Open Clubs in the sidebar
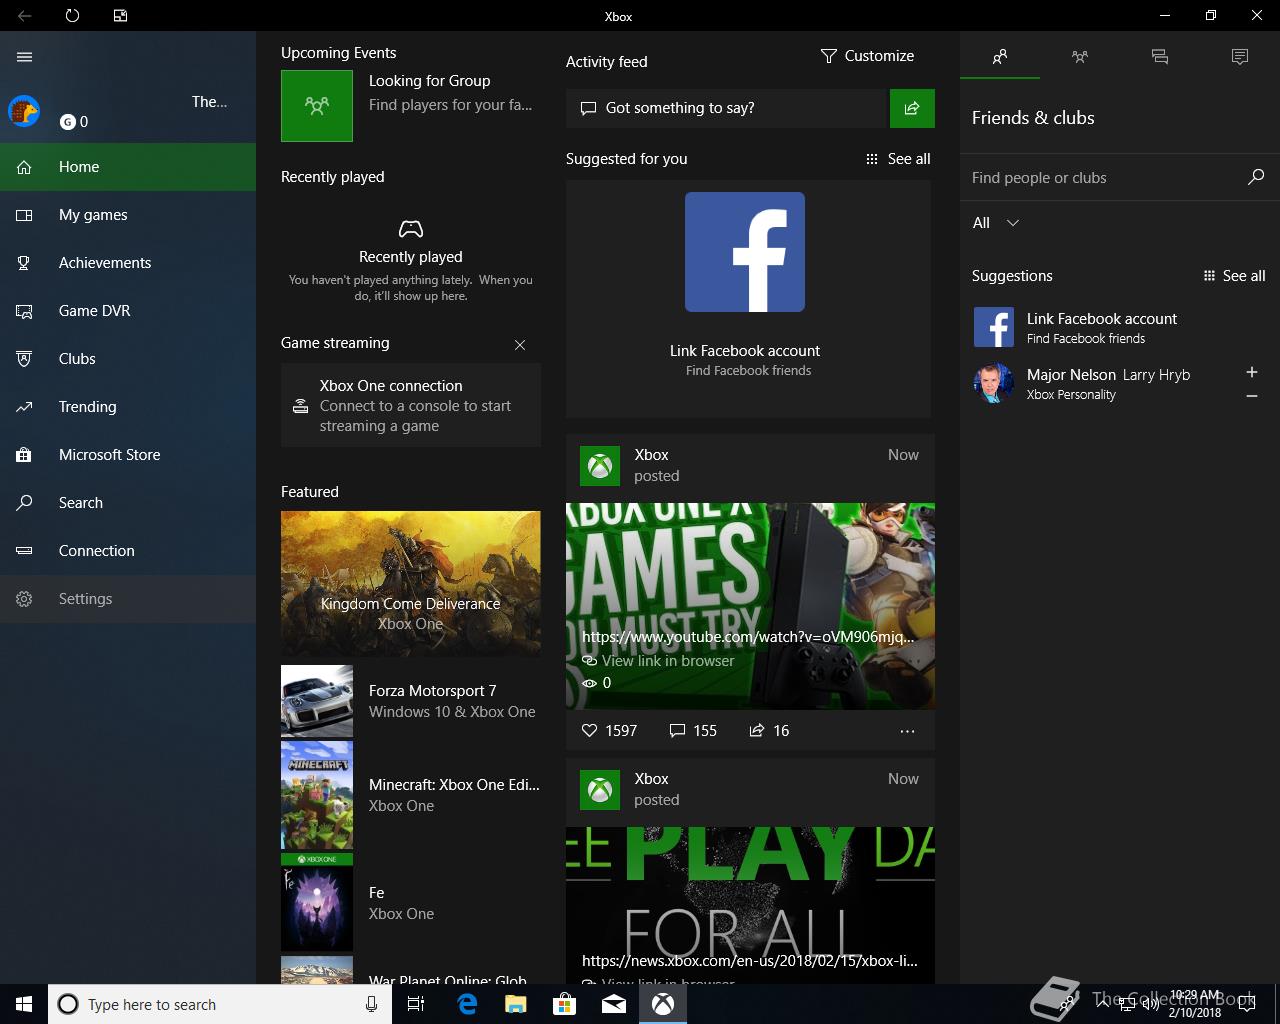This screenshot has height=1024, width=1280. click(x=128, y=359)
